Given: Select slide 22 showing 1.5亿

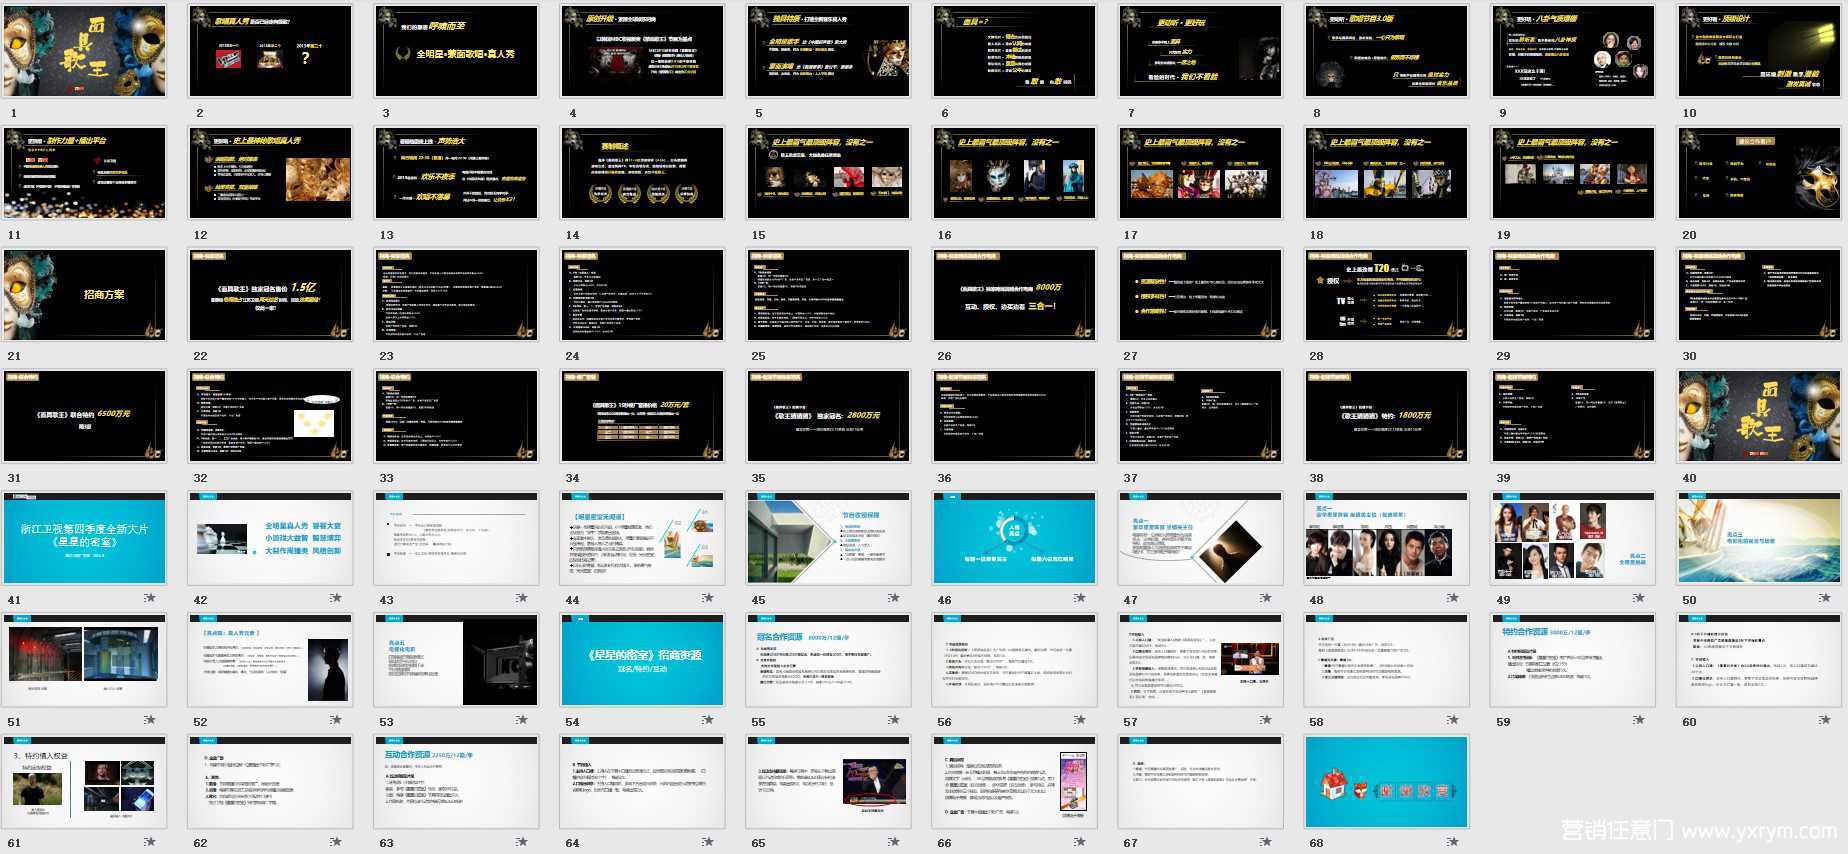Looking at the screenshot, I should pos(270,294).
